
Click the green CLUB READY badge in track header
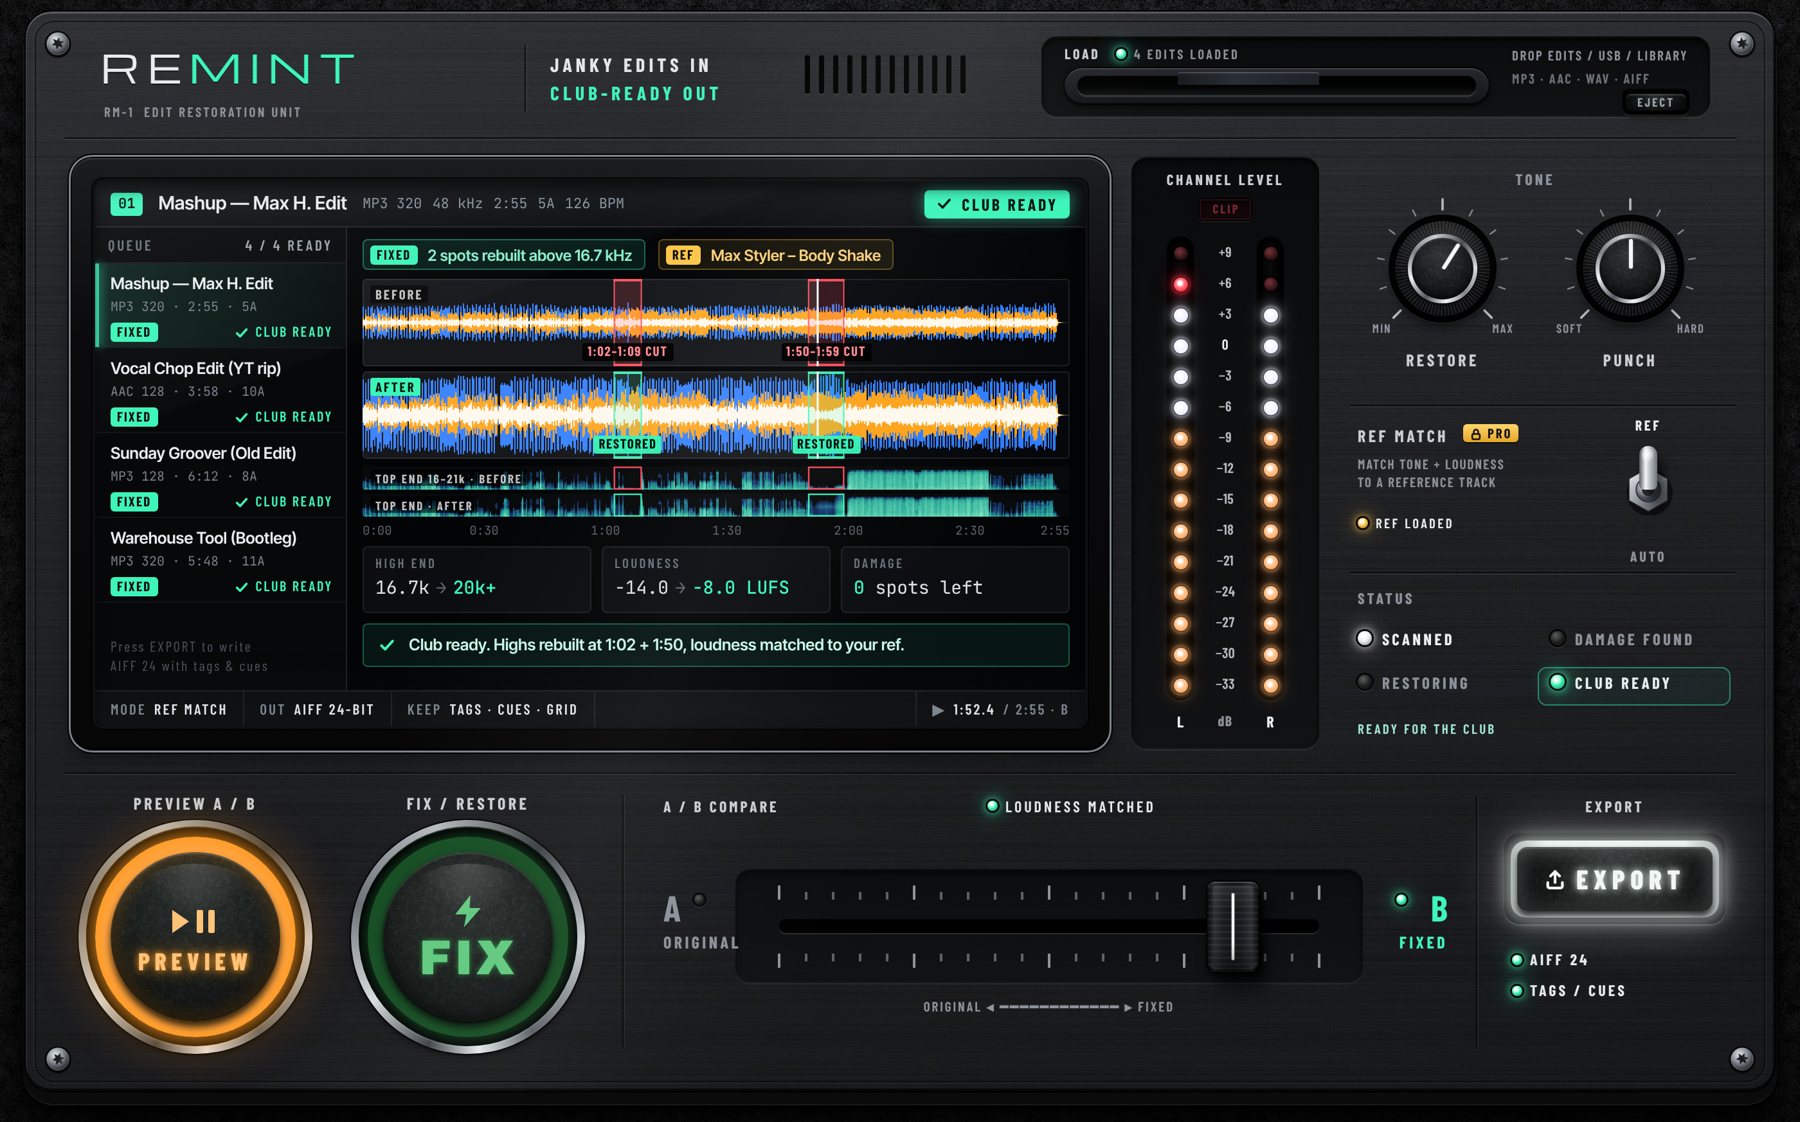tap(997, 204)
